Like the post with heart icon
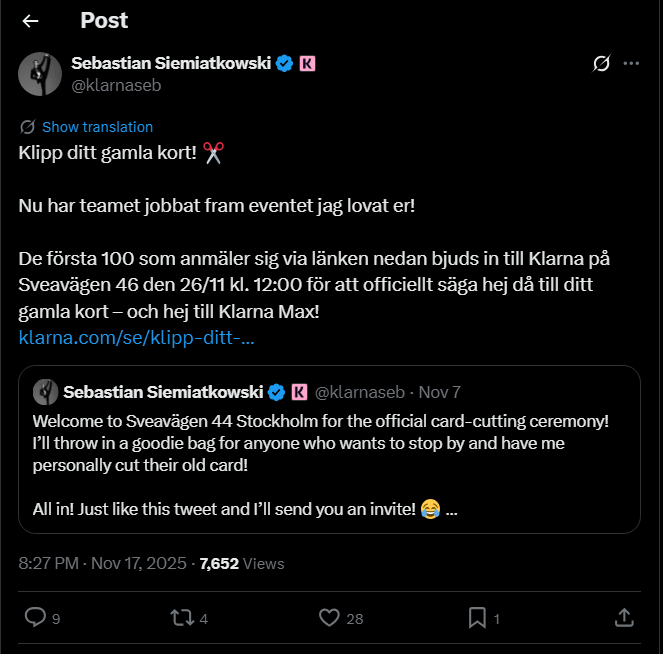 click(x=329, y=618)
